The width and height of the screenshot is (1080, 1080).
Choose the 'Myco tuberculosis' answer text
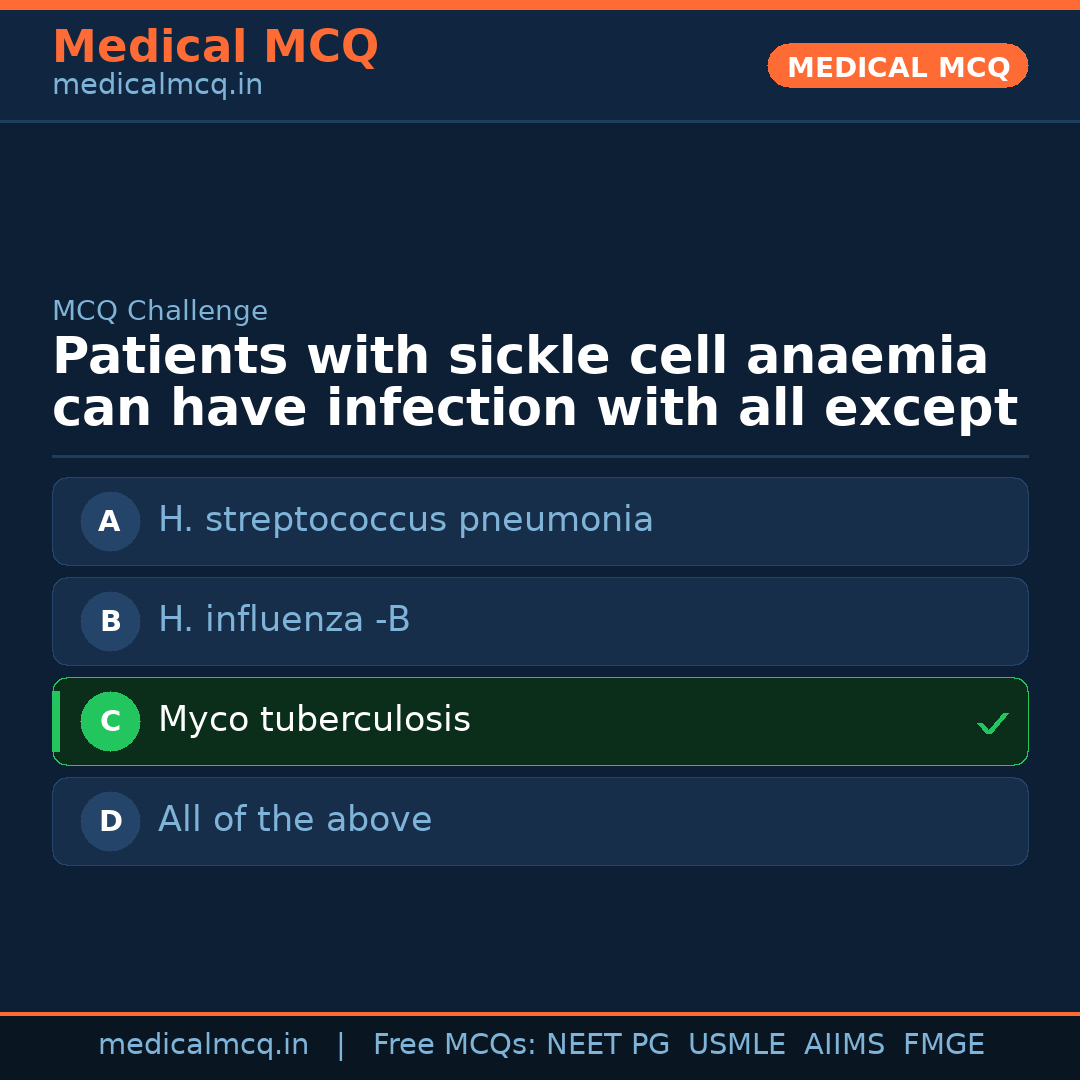click(314, 720)
